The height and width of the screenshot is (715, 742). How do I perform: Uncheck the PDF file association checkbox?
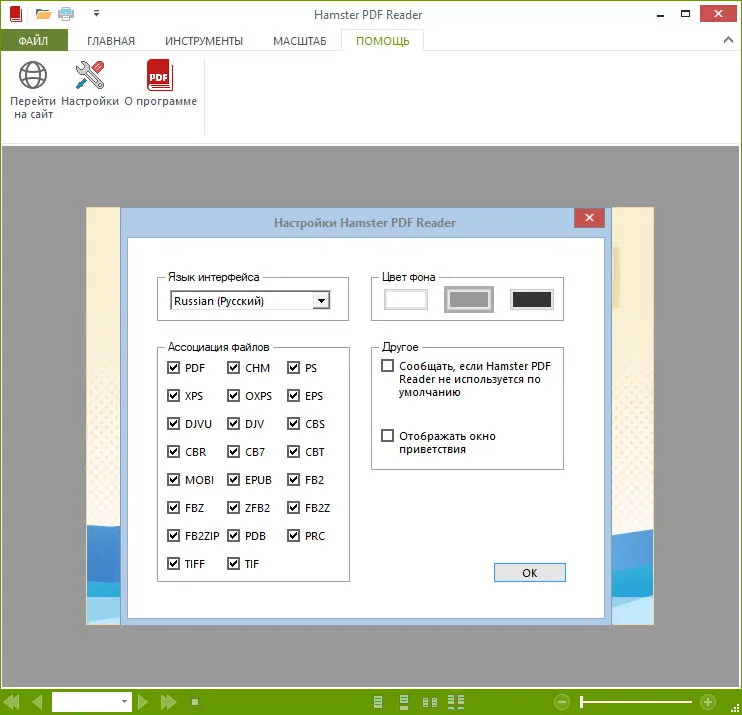[173, 368]
